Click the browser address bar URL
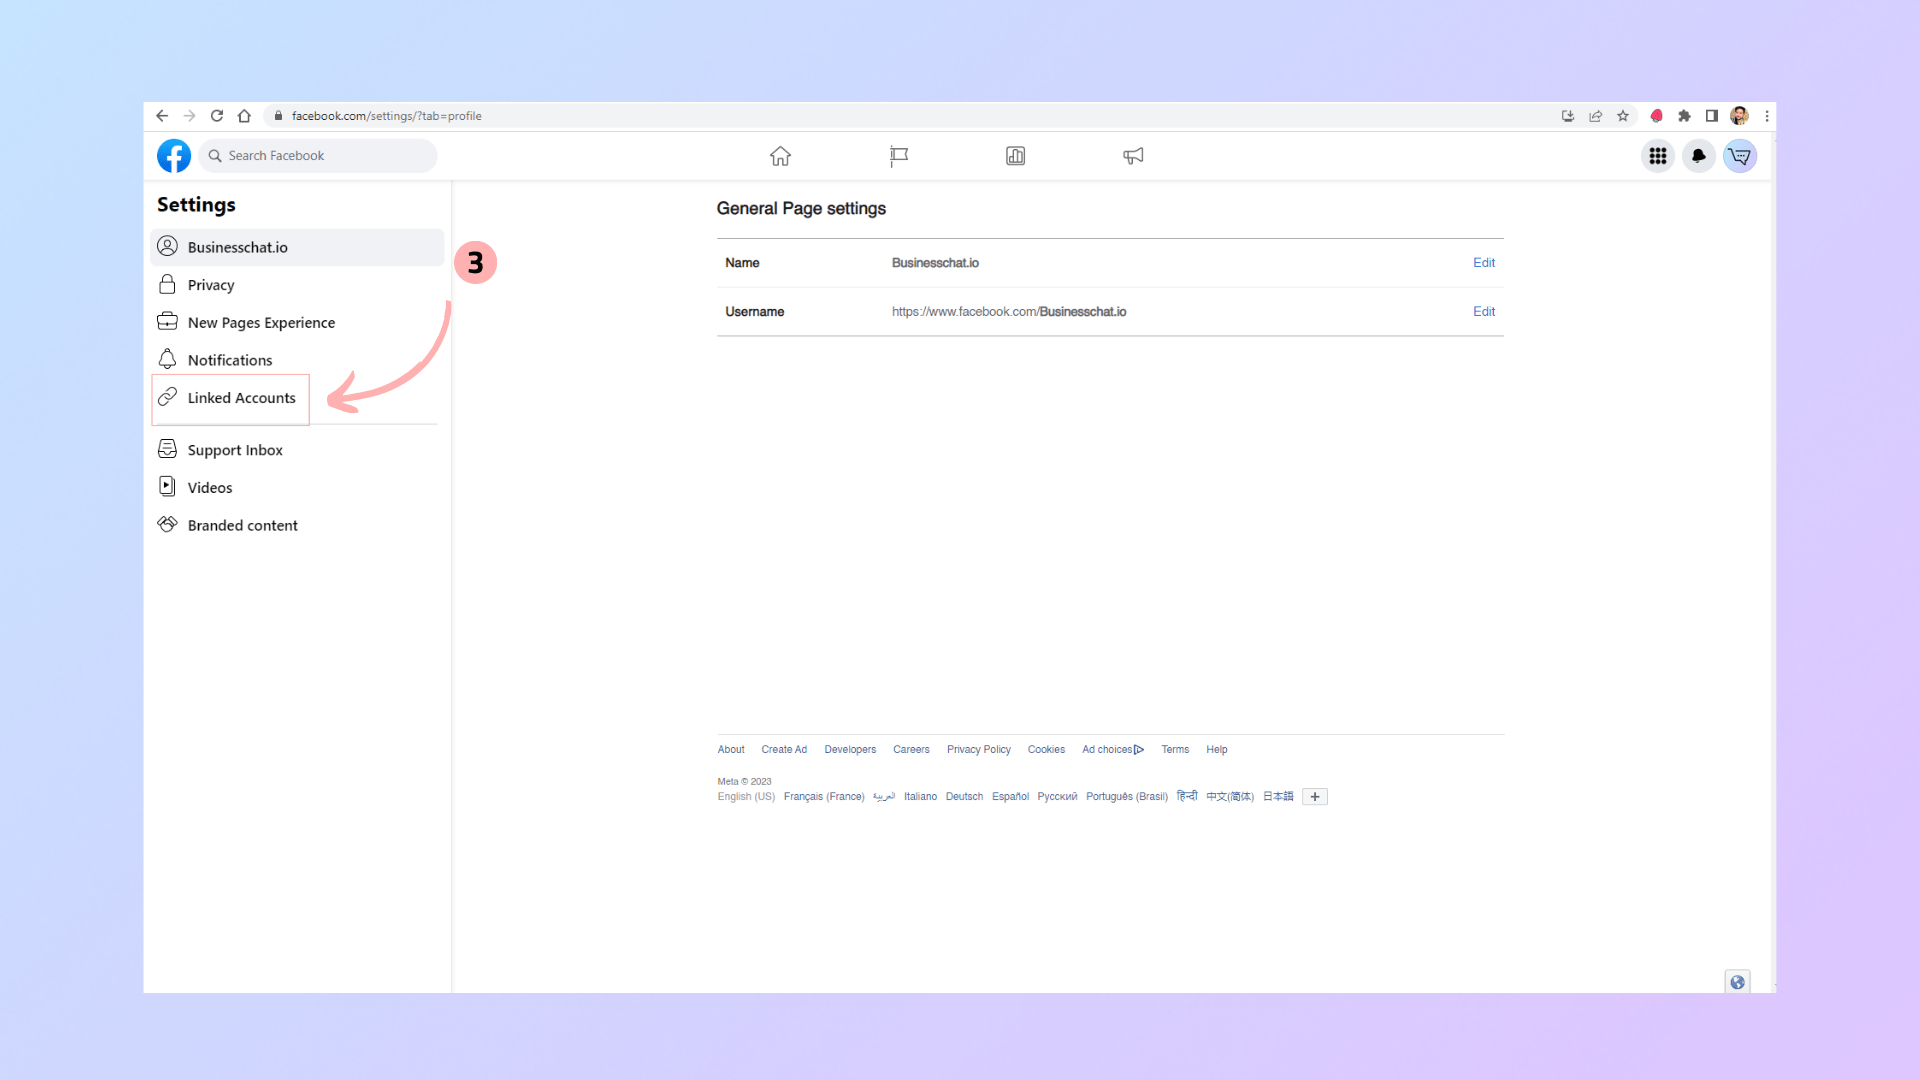This screenshot has width=1920, height=1080. pos(387,116)
